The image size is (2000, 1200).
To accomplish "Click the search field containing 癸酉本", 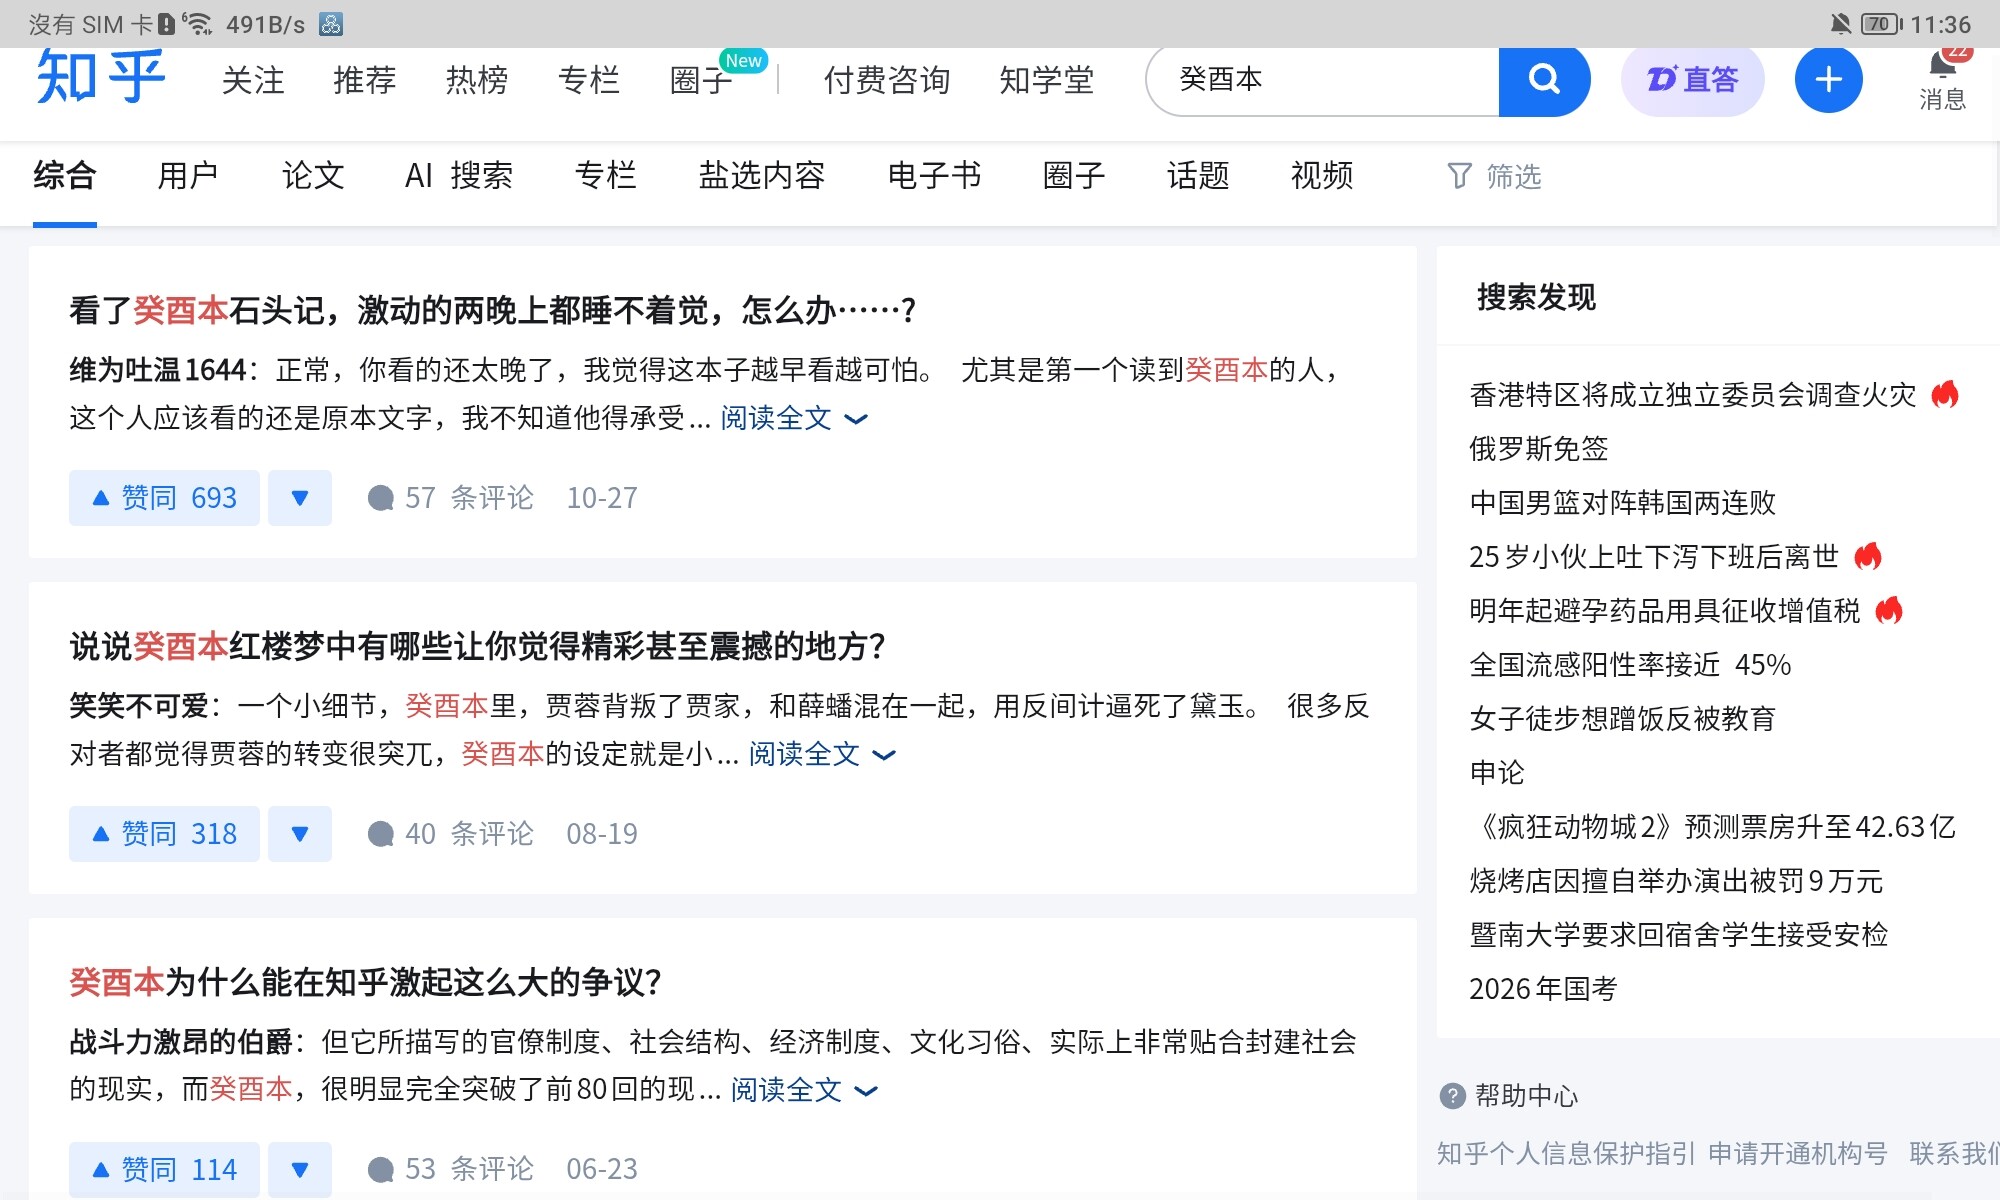I will point(1320,80).
